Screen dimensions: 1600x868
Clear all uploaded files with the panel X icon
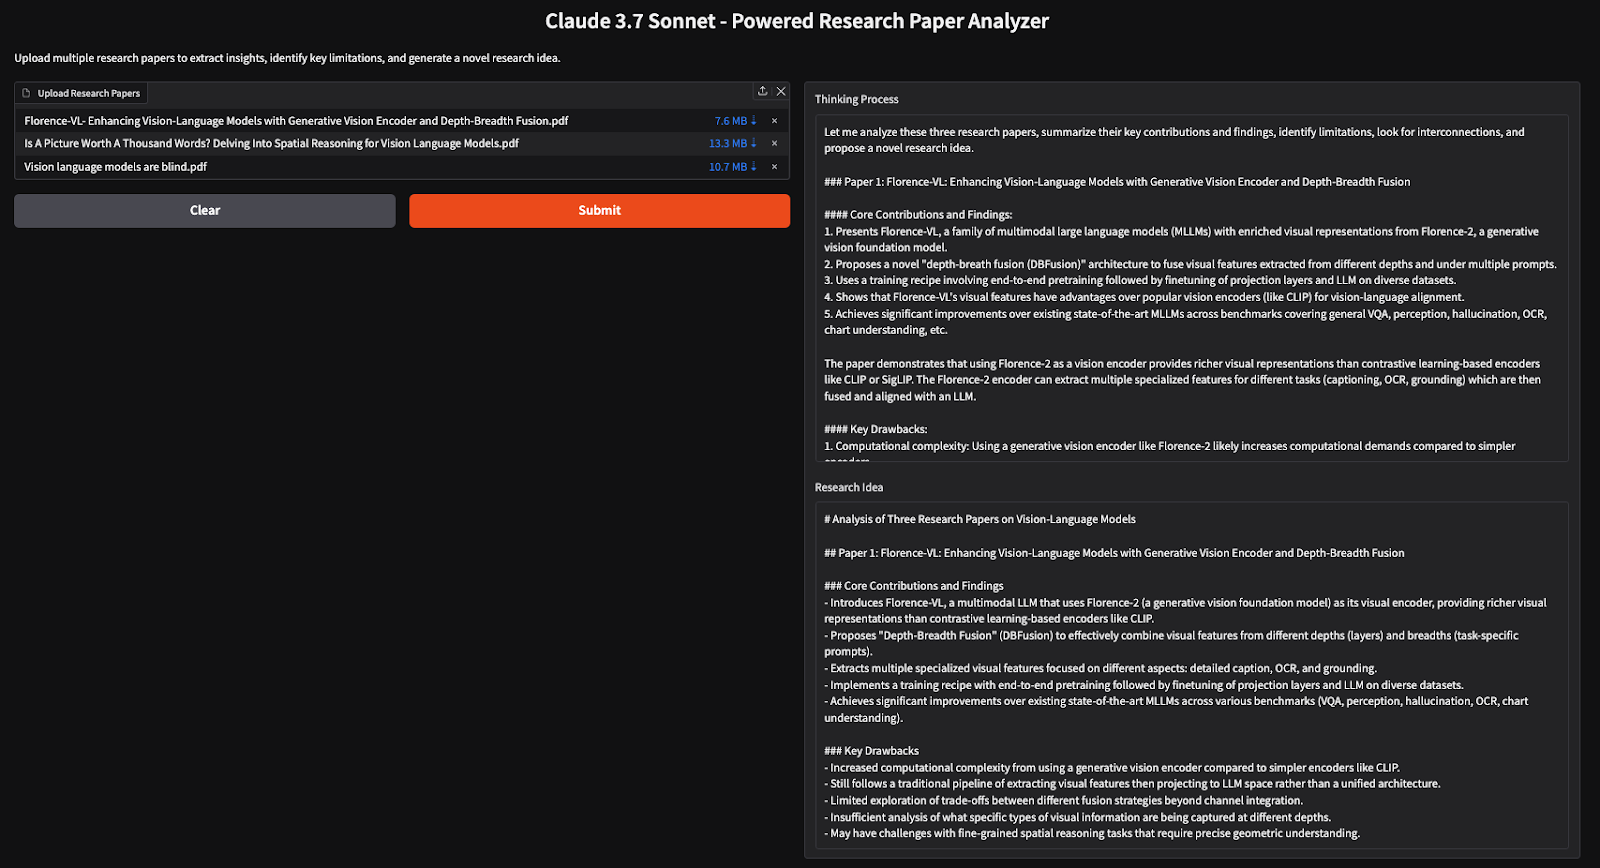click(x=781, y=91)
